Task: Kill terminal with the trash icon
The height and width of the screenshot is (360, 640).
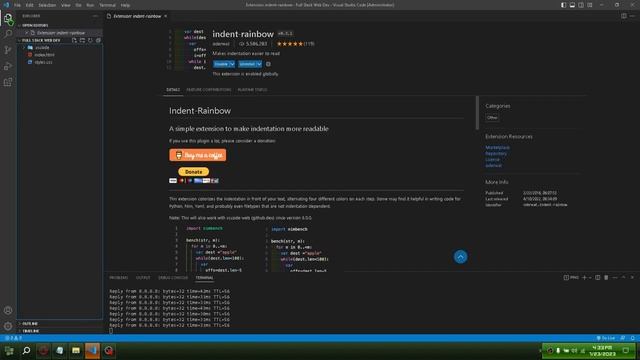Action: click(606, 278)
